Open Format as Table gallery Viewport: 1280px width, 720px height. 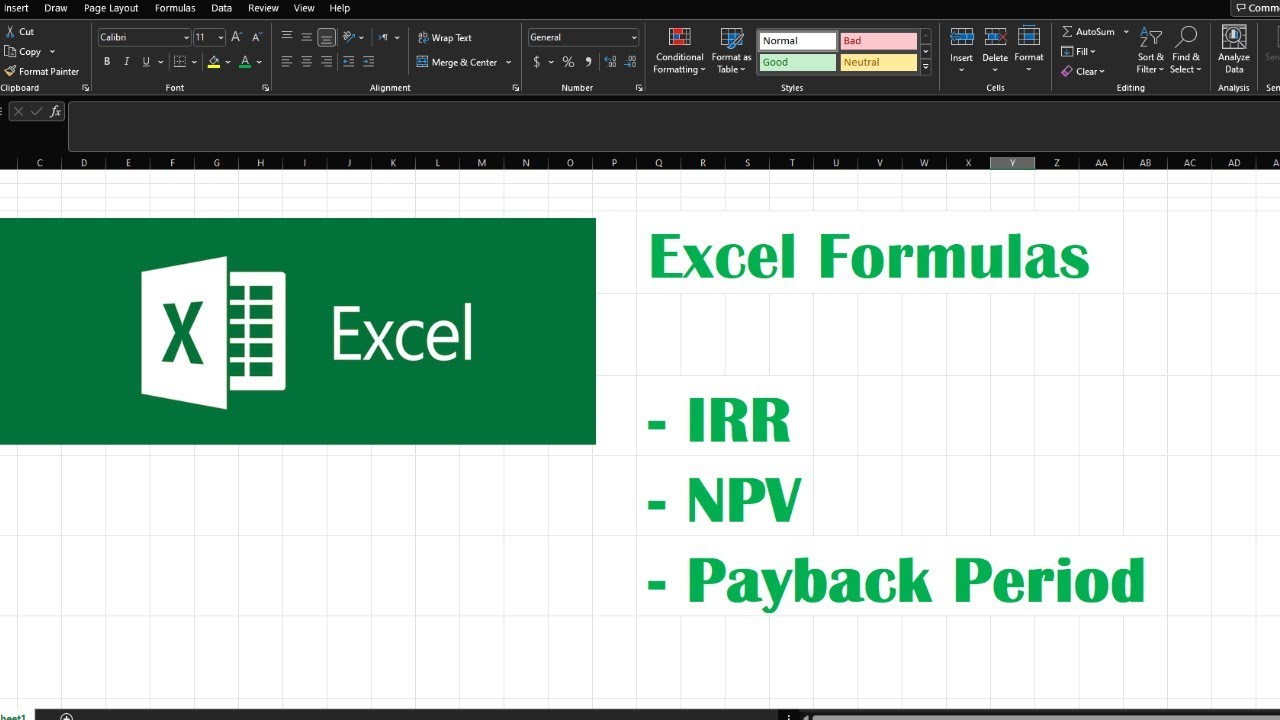[731, 51]
